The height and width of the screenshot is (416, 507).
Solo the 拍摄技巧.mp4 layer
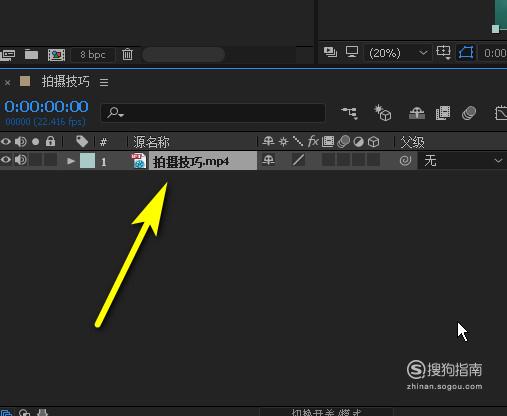click(36, 160)
